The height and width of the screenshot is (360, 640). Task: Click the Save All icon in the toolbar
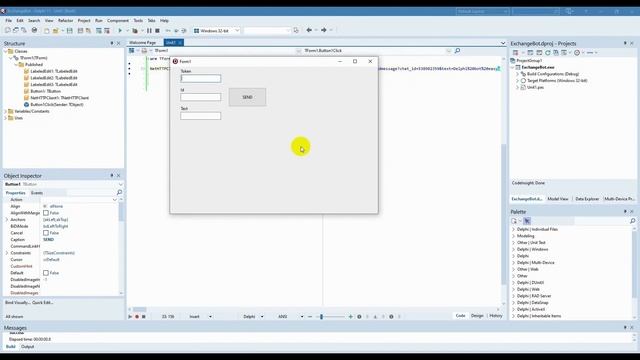[80, 31]
